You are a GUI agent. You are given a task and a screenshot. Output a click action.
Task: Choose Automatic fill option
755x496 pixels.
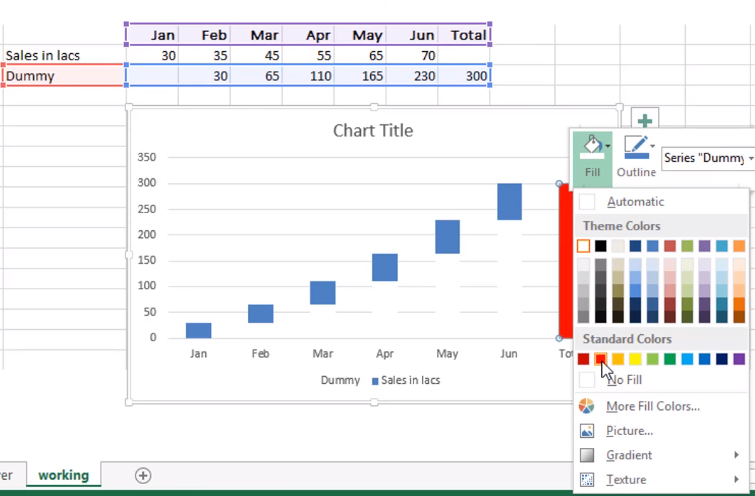pos(662,202)
